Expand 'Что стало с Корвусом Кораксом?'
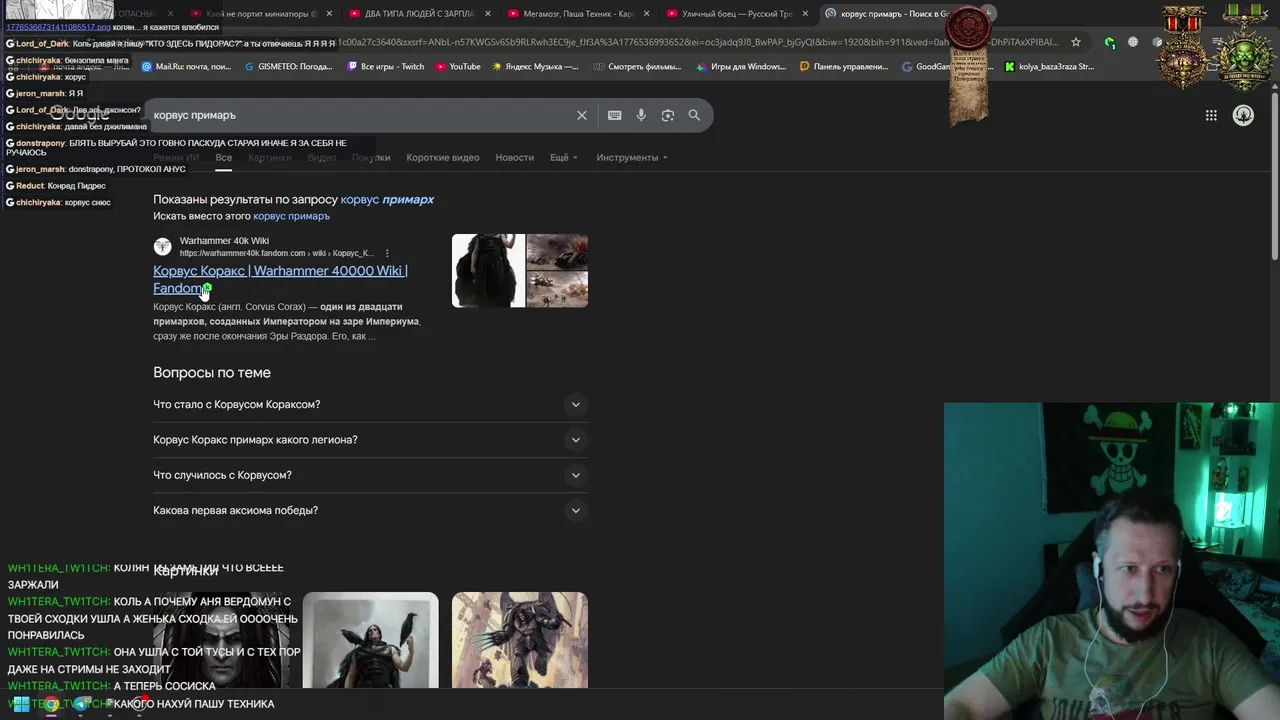The image size is (1280, 720). pos(370,404)
